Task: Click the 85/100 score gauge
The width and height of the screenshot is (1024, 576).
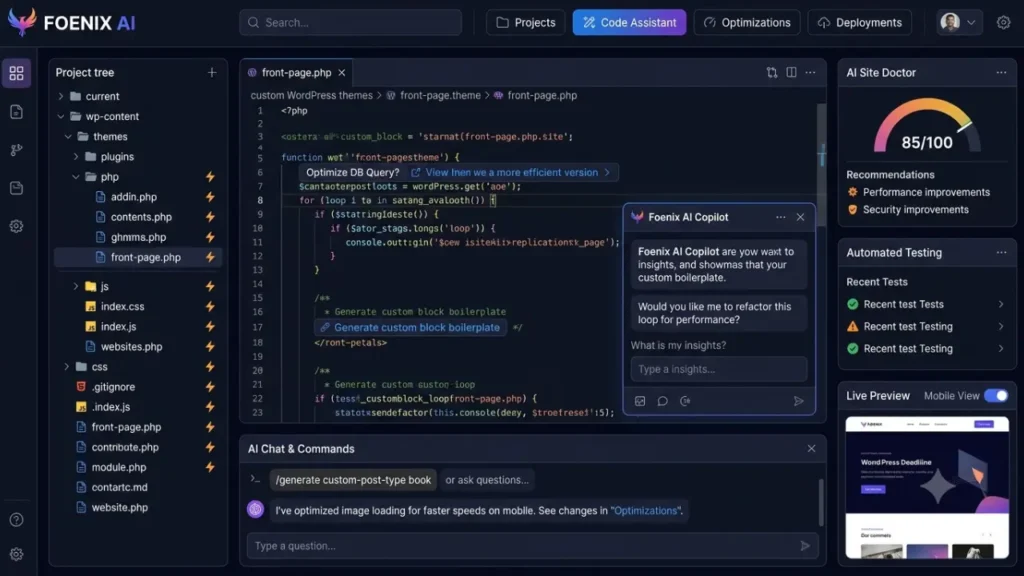Action: tap(927, 127)
